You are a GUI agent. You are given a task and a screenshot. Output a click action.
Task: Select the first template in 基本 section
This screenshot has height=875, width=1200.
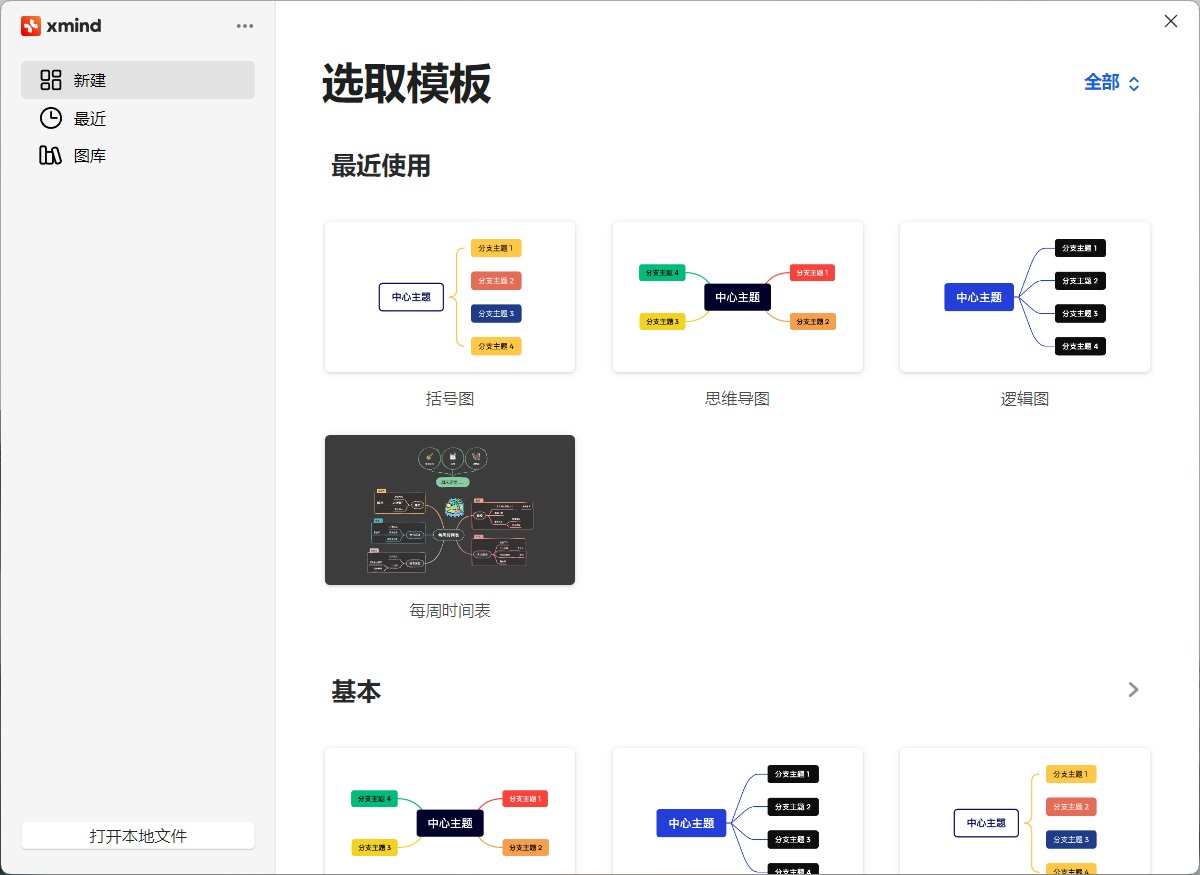click(x=449, y=810)
